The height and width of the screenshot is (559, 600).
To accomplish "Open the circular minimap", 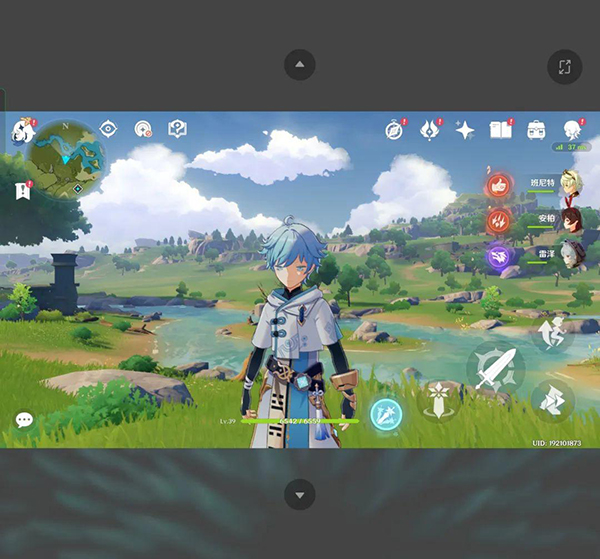I will 67,158.
